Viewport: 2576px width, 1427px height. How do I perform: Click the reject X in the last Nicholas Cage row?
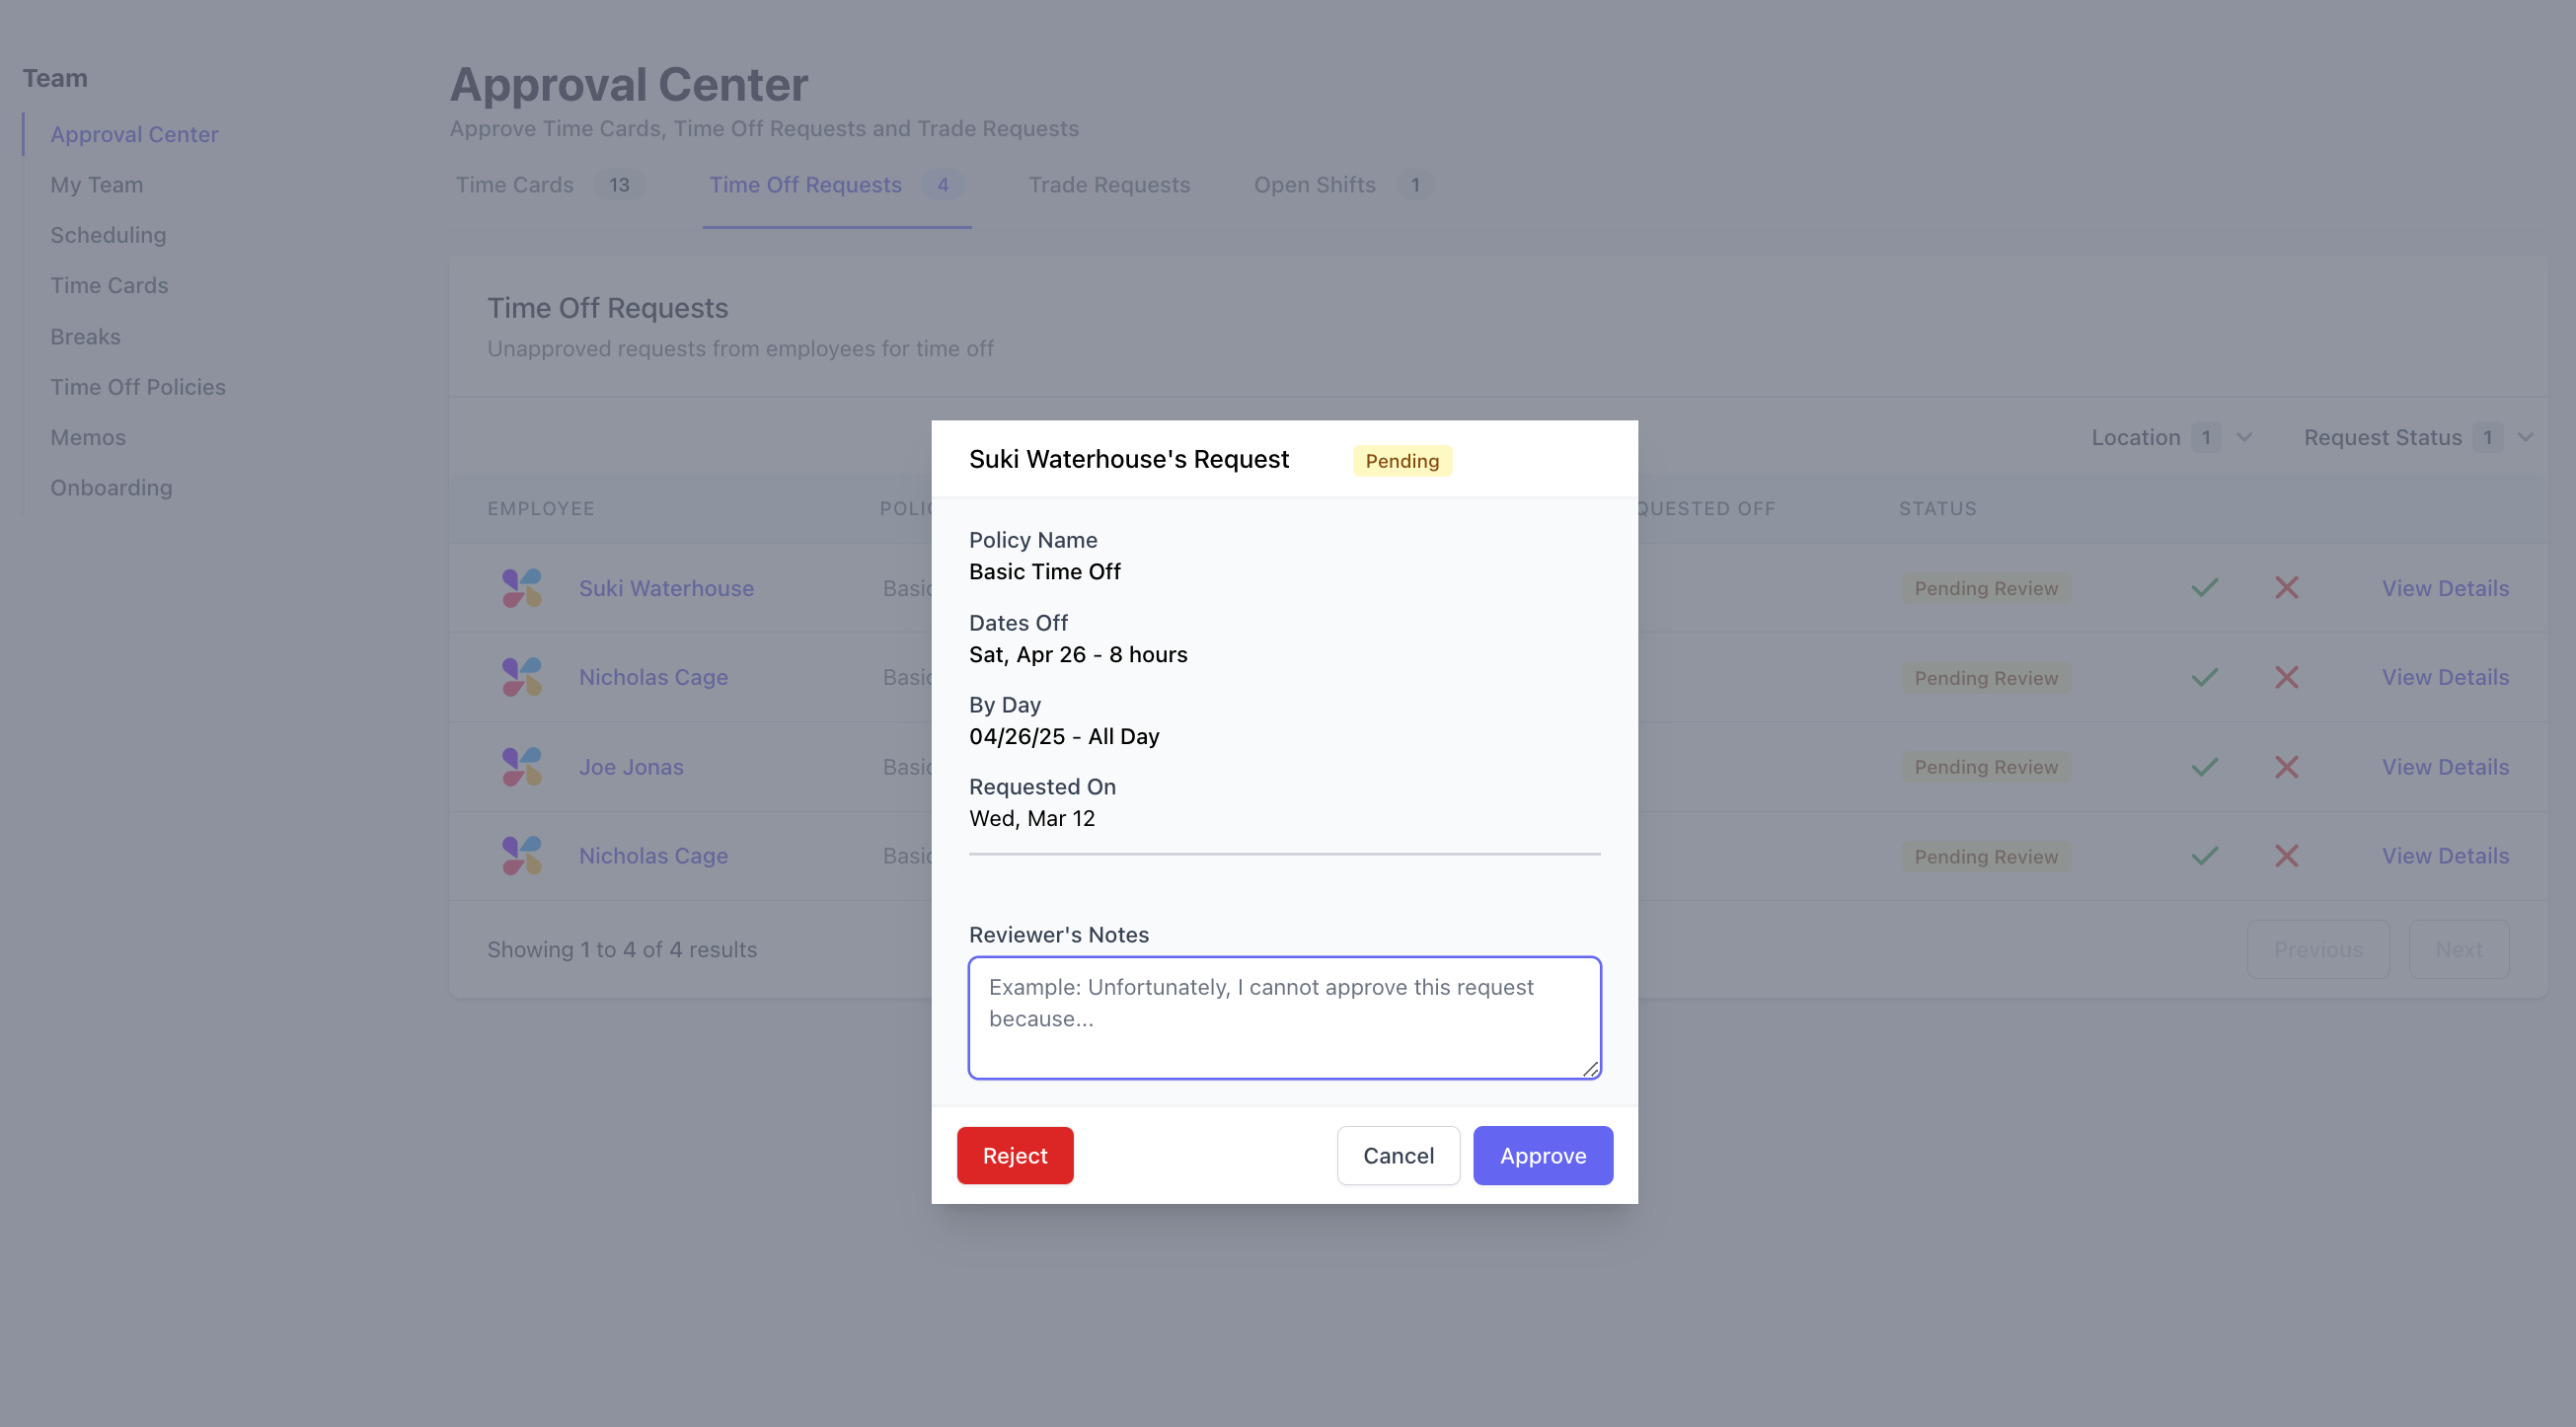click(x=2286, y=856)
